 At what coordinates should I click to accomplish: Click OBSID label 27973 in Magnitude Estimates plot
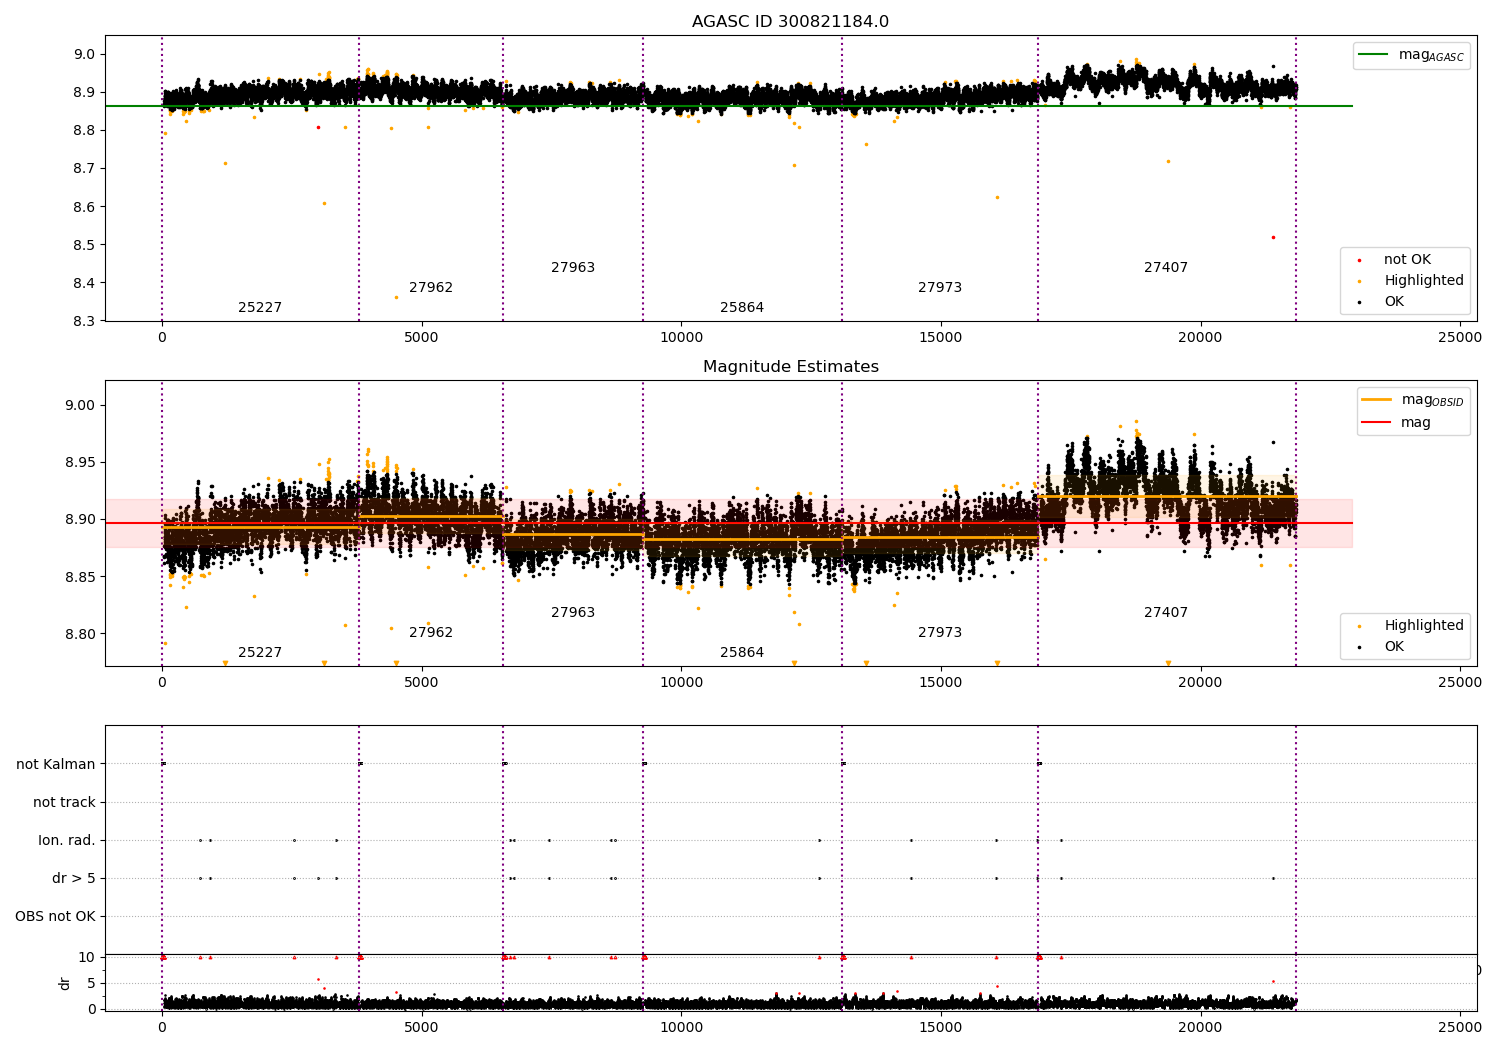[x=940, y=633]
